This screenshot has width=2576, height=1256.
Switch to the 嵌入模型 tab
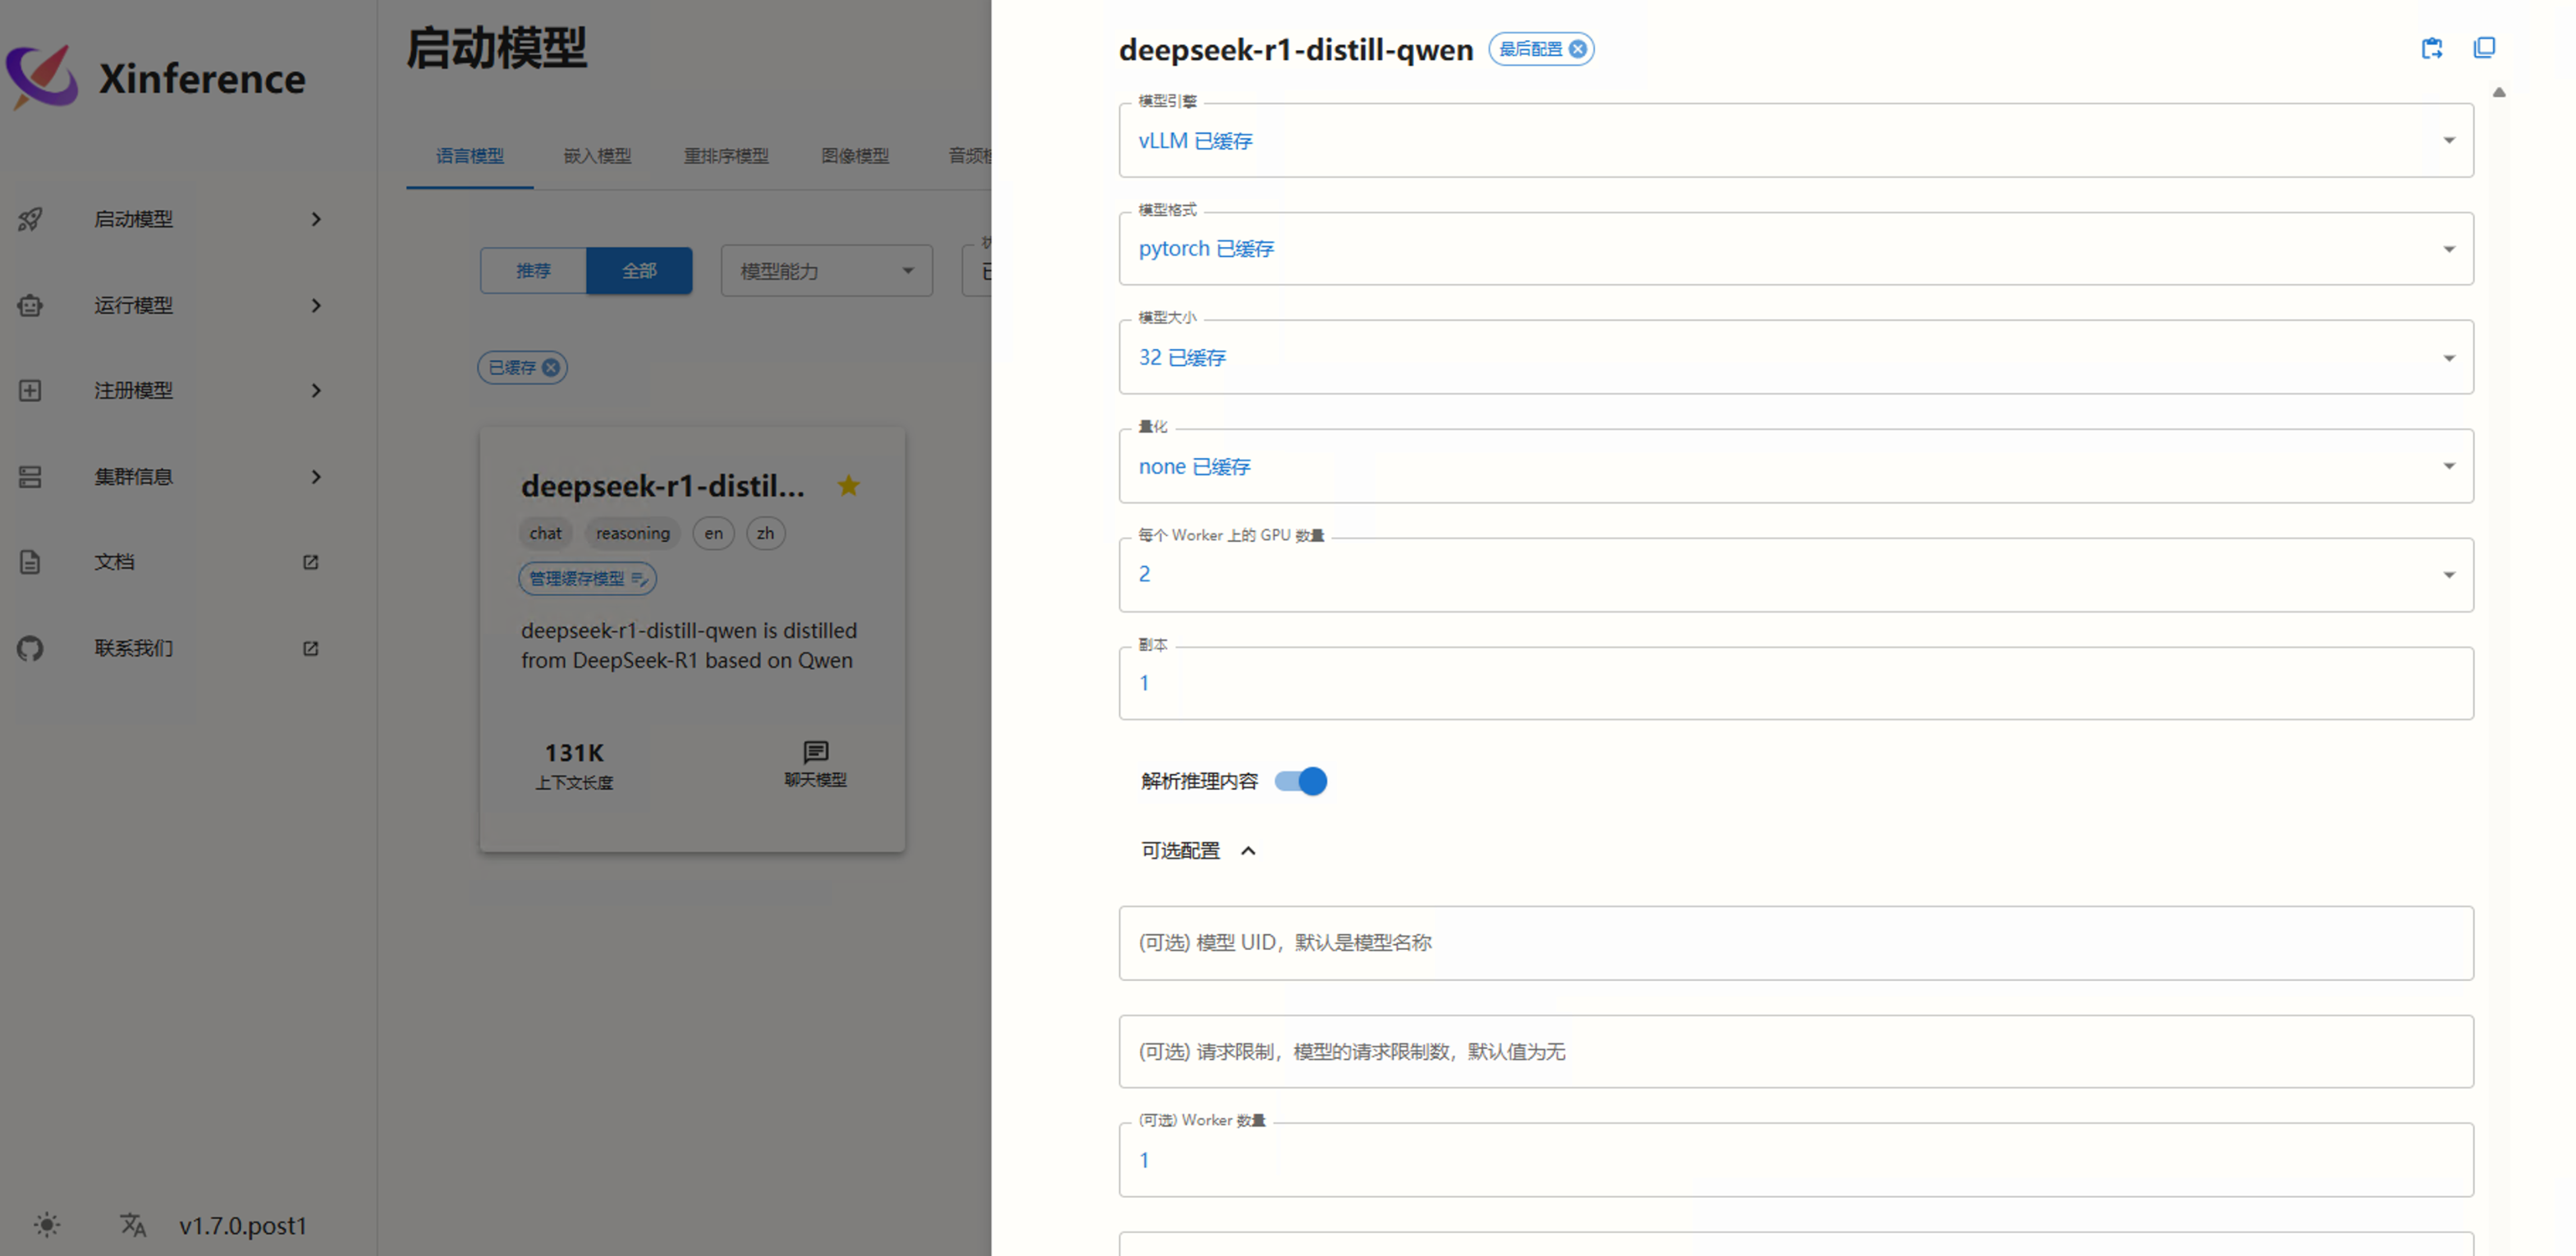(x=597, y=156)
